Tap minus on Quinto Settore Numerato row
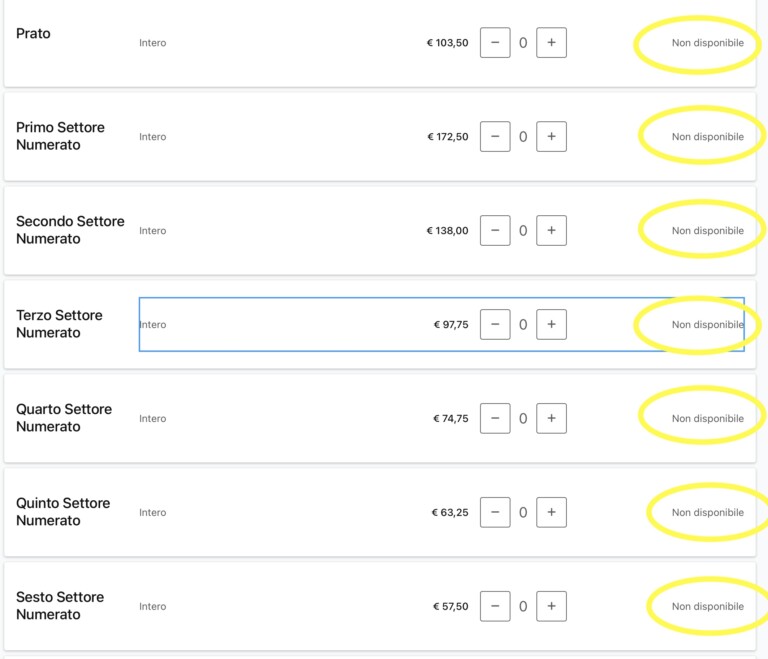The width and height of the screenshot is (768, 659). (495, 513)
